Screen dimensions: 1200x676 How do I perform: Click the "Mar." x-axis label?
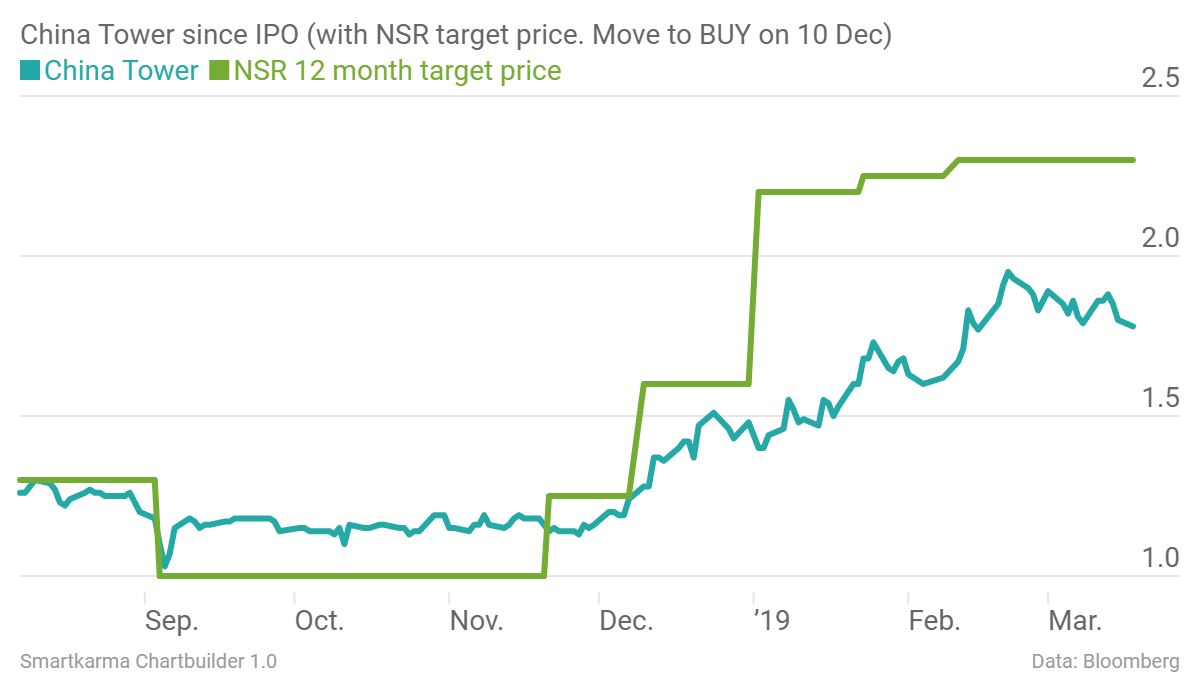pyautogui.click(x=1075, y=621)
